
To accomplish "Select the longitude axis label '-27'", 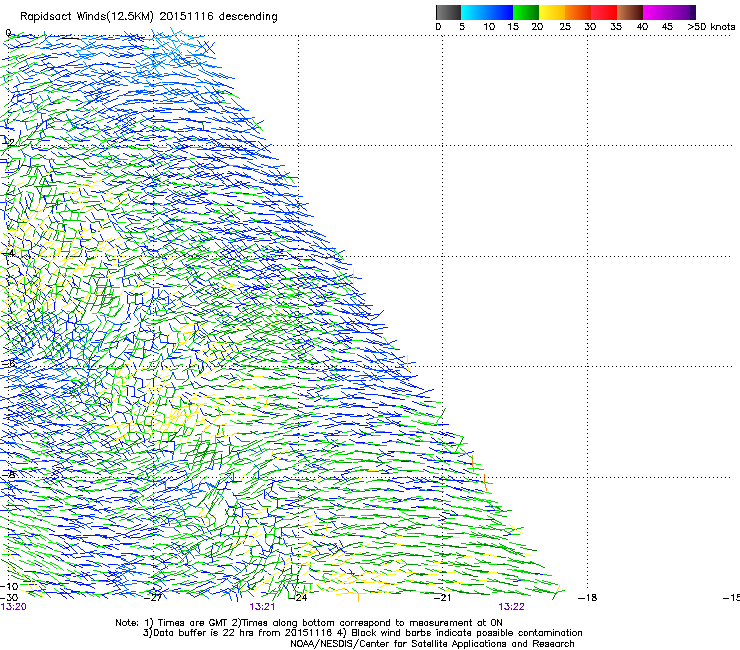I will [153, 598].
